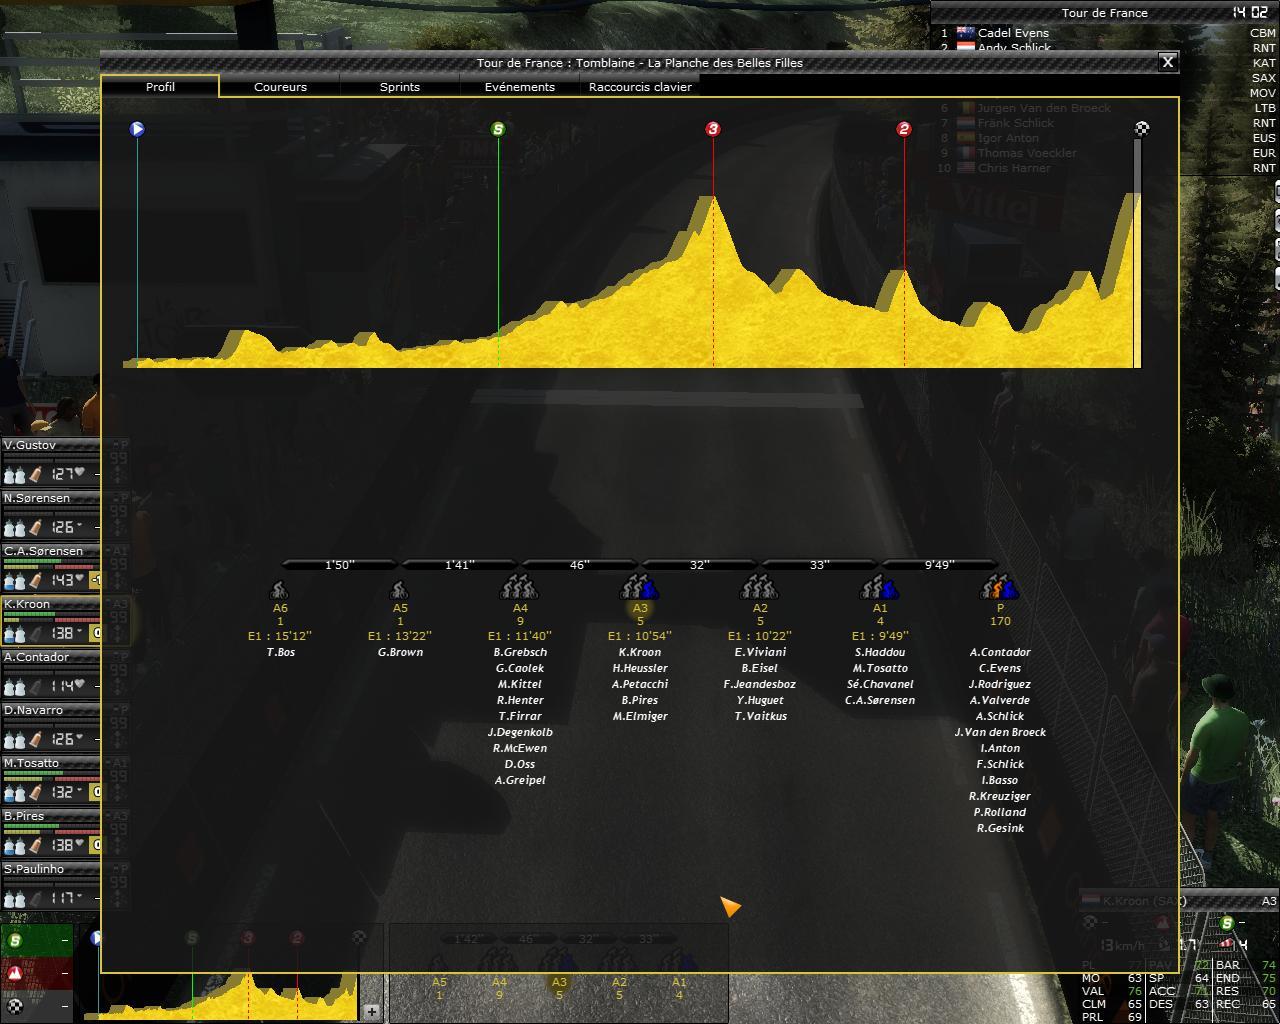
Task: Open the Raccourcis clavier tab
Action: 640,87
